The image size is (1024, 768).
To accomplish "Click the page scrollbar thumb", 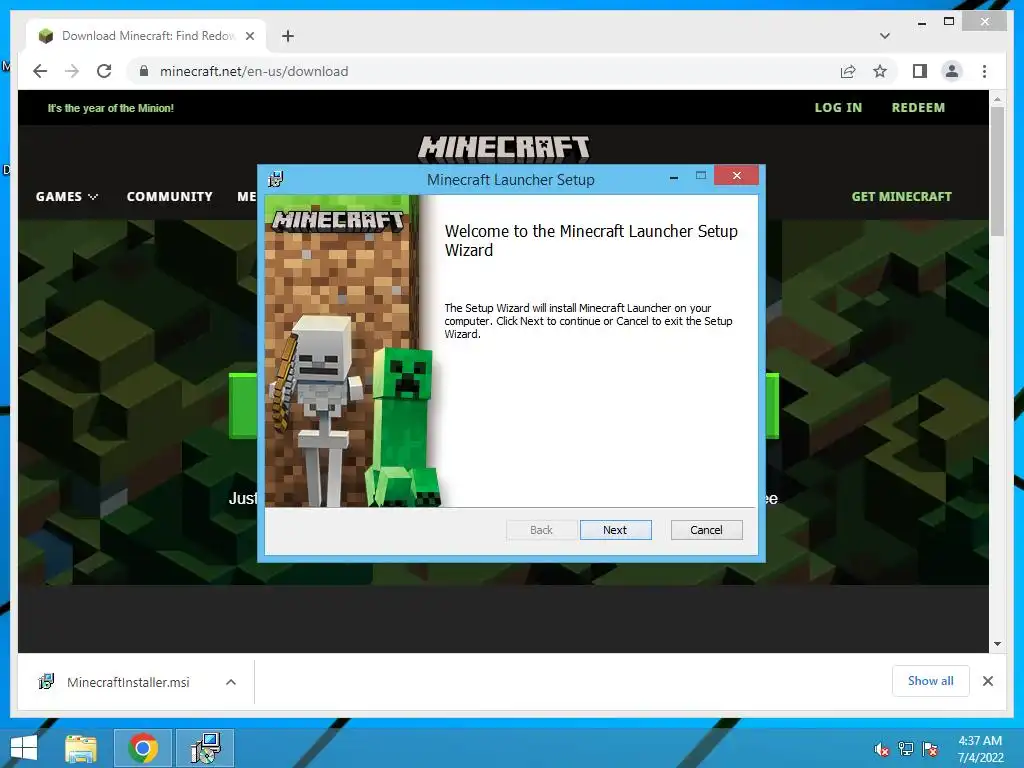I will point(997,171).
